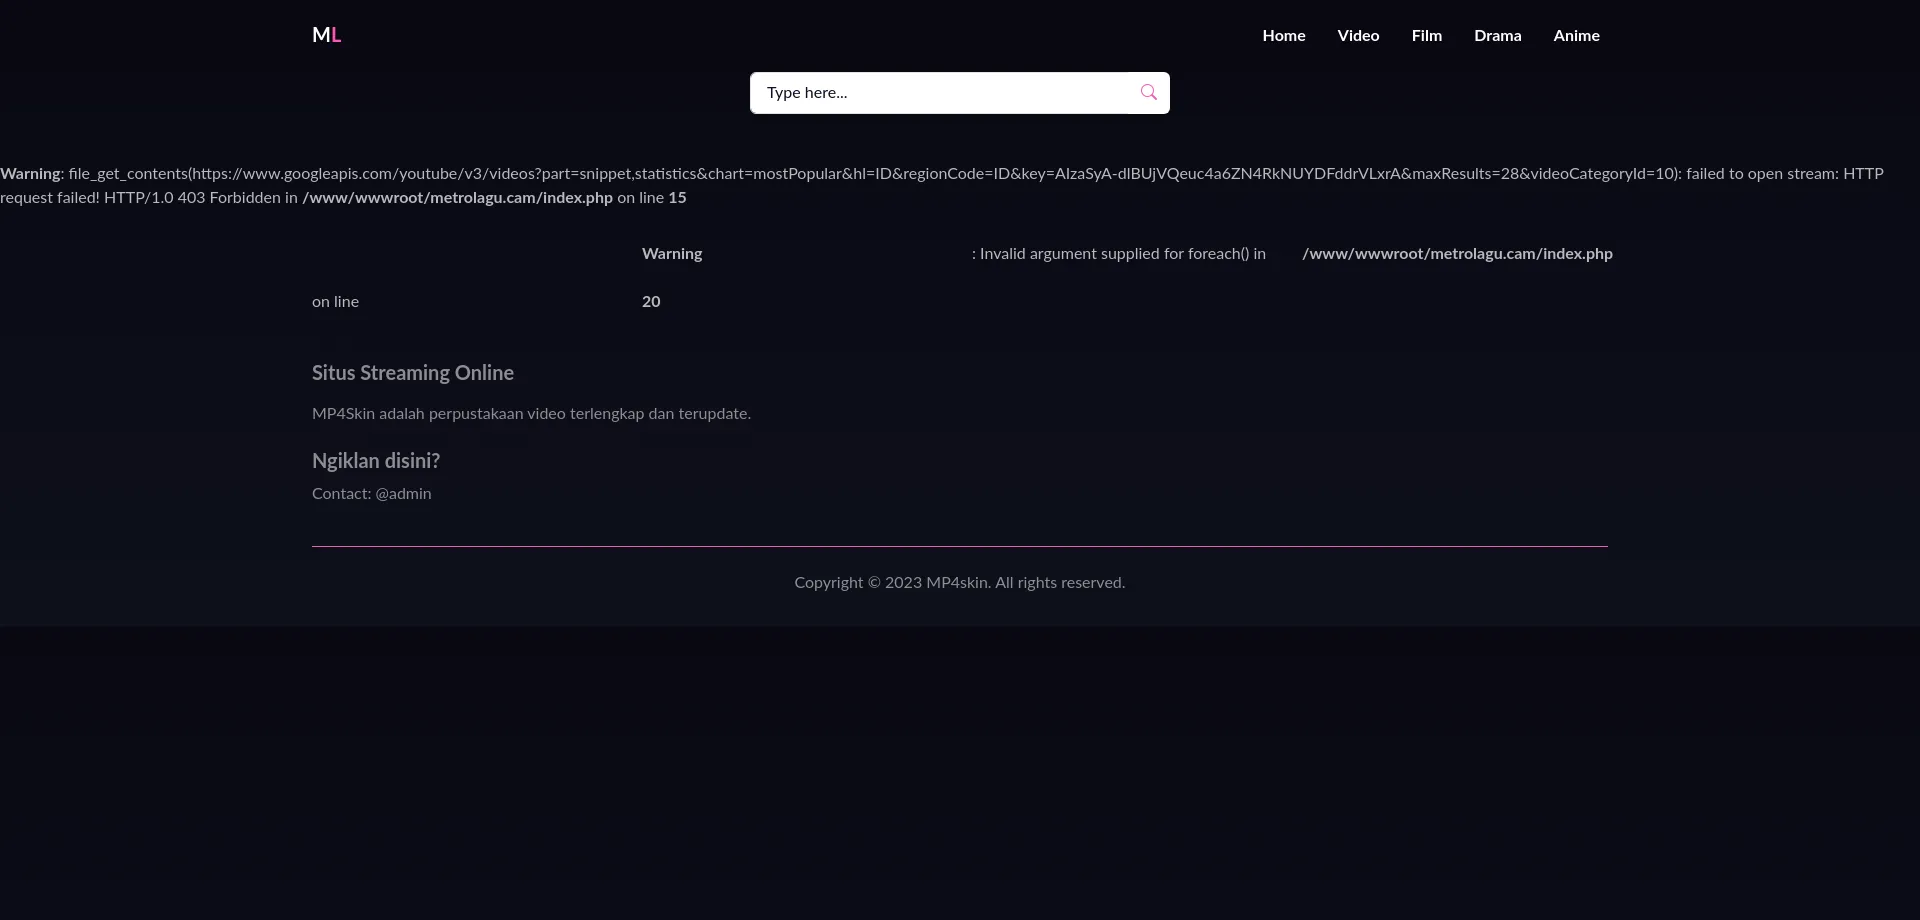Screen dimensions: 1920x920
Task: Click the "Situs Streaming Online" heading
Action: coord(412,373)
